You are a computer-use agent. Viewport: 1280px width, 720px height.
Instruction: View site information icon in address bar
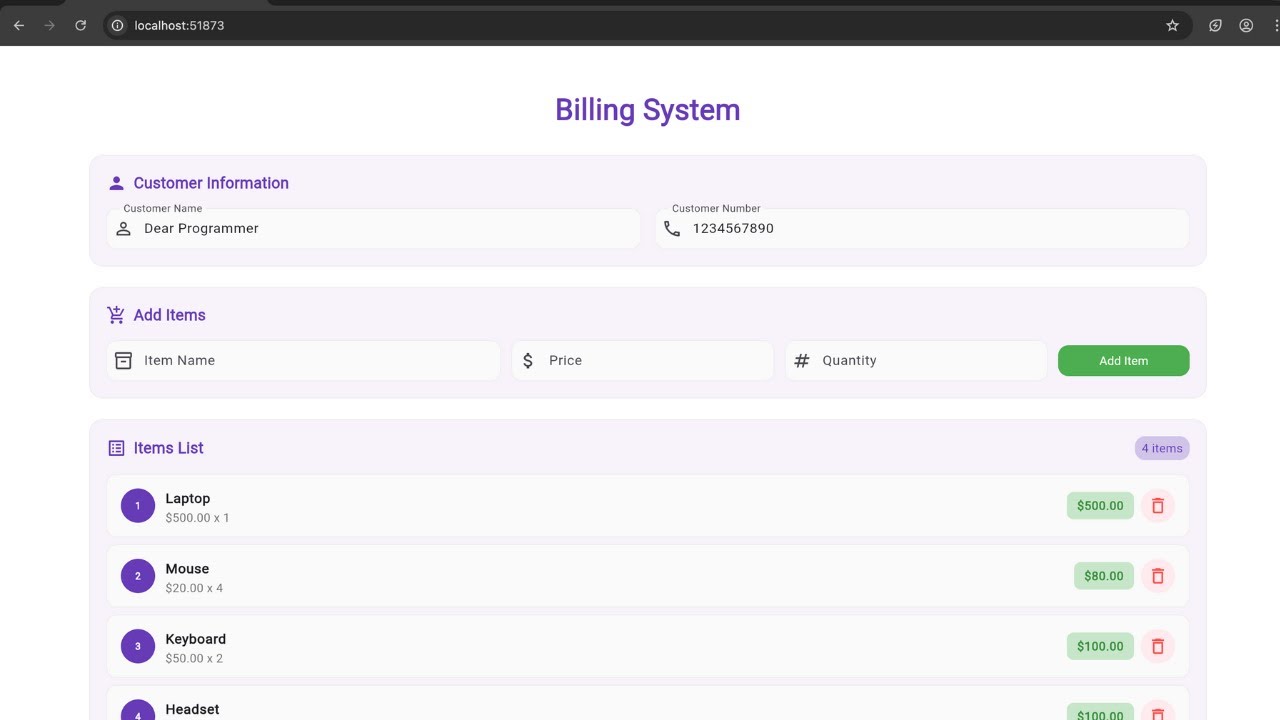click(118, 26)
